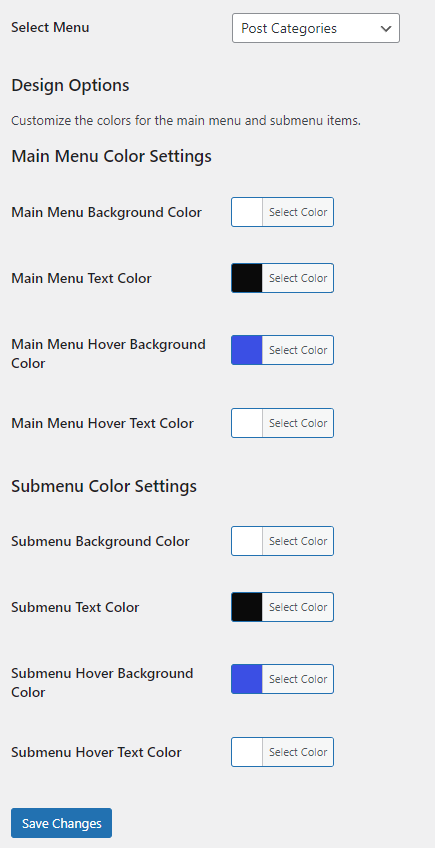Image resolution: width=435 pixels, height=848 pixels.
Task: Click the chevron arrow in Post Categories box
Action: 386,29
